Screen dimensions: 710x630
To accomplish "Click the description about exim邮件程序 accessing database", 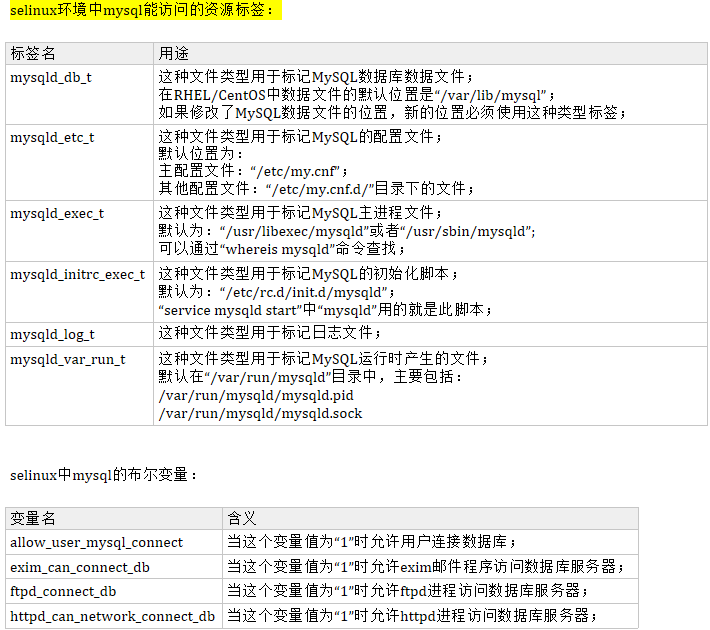I will [x=426, y=567].
